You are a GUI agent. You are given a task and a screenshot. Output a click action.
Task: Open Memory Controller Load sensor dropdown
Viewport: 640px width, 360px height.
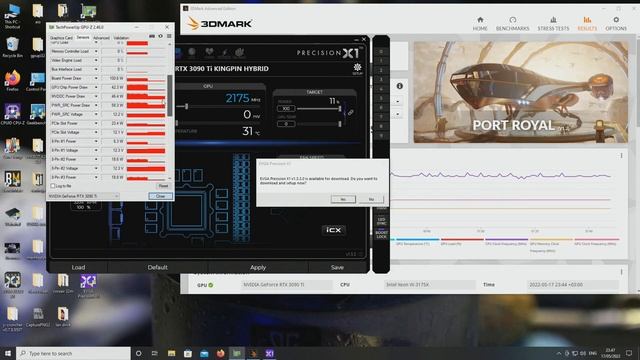(96, 51)
